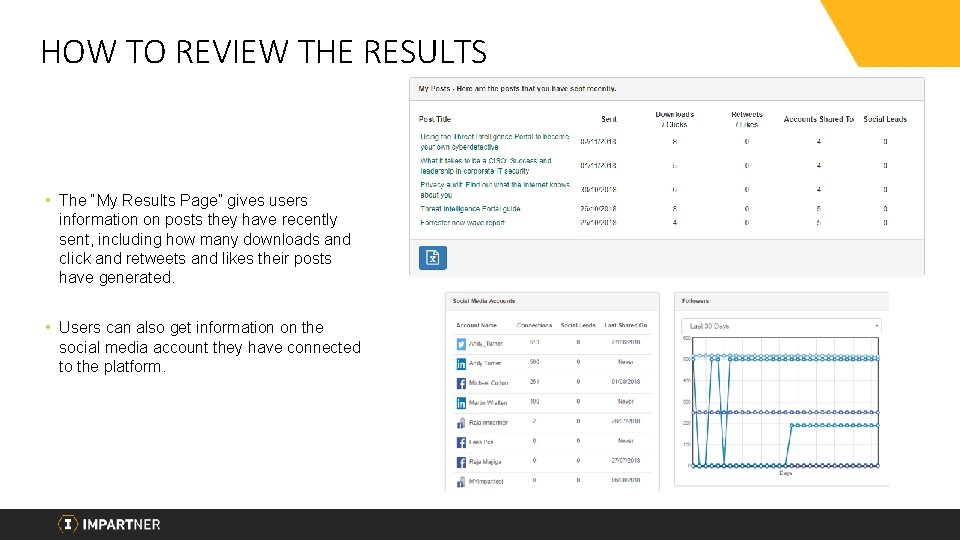The width and height of the screenshot is (960, 540).
Task: Click the 'Social Media Accounts' panel heading
Action: pos(484,301)
